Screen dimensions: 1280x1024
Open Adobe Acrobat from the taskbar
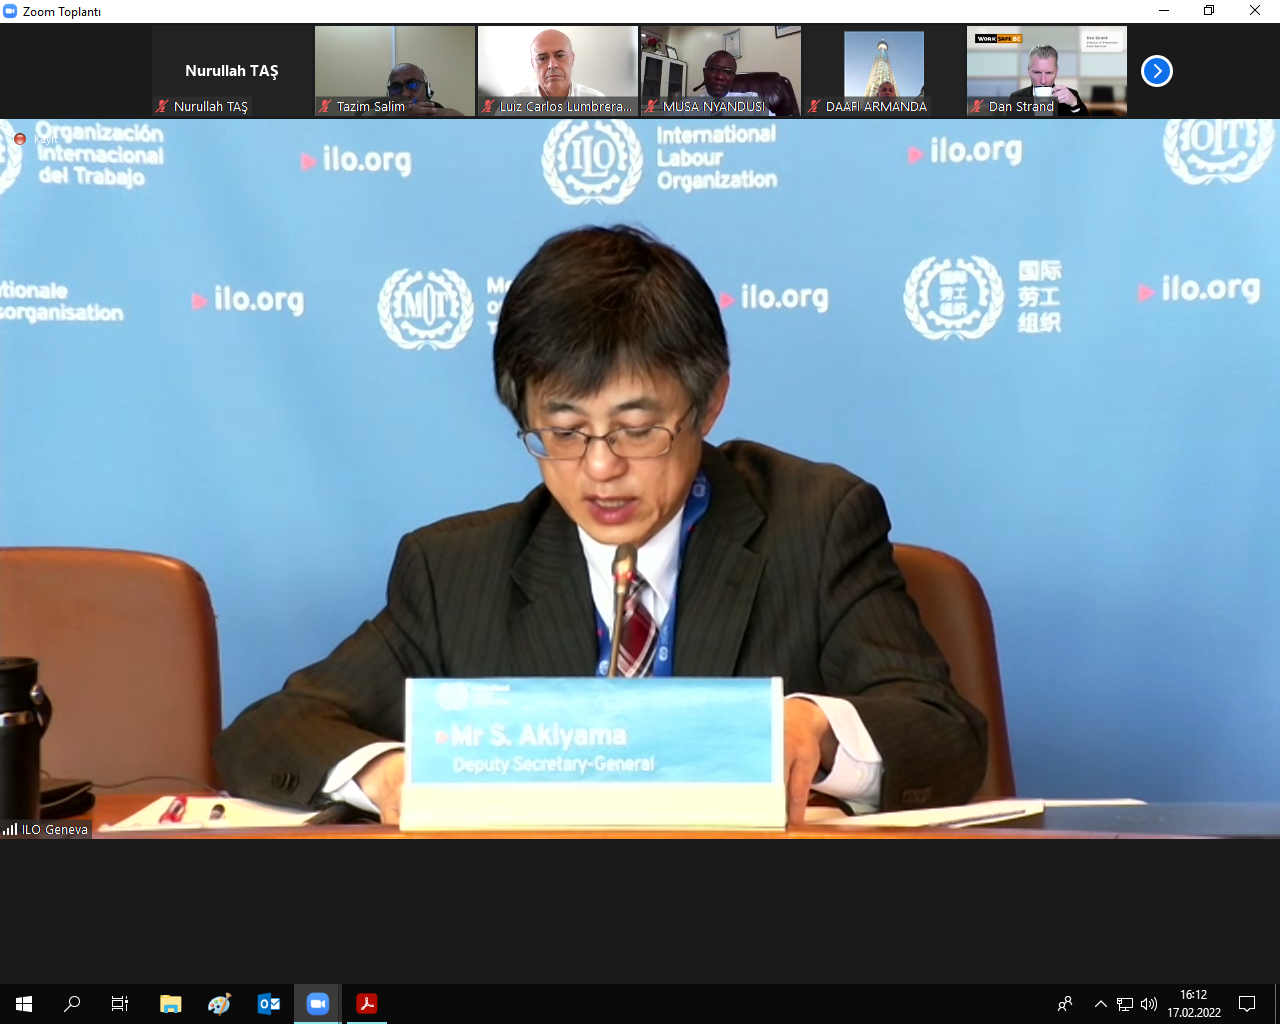367,1004
